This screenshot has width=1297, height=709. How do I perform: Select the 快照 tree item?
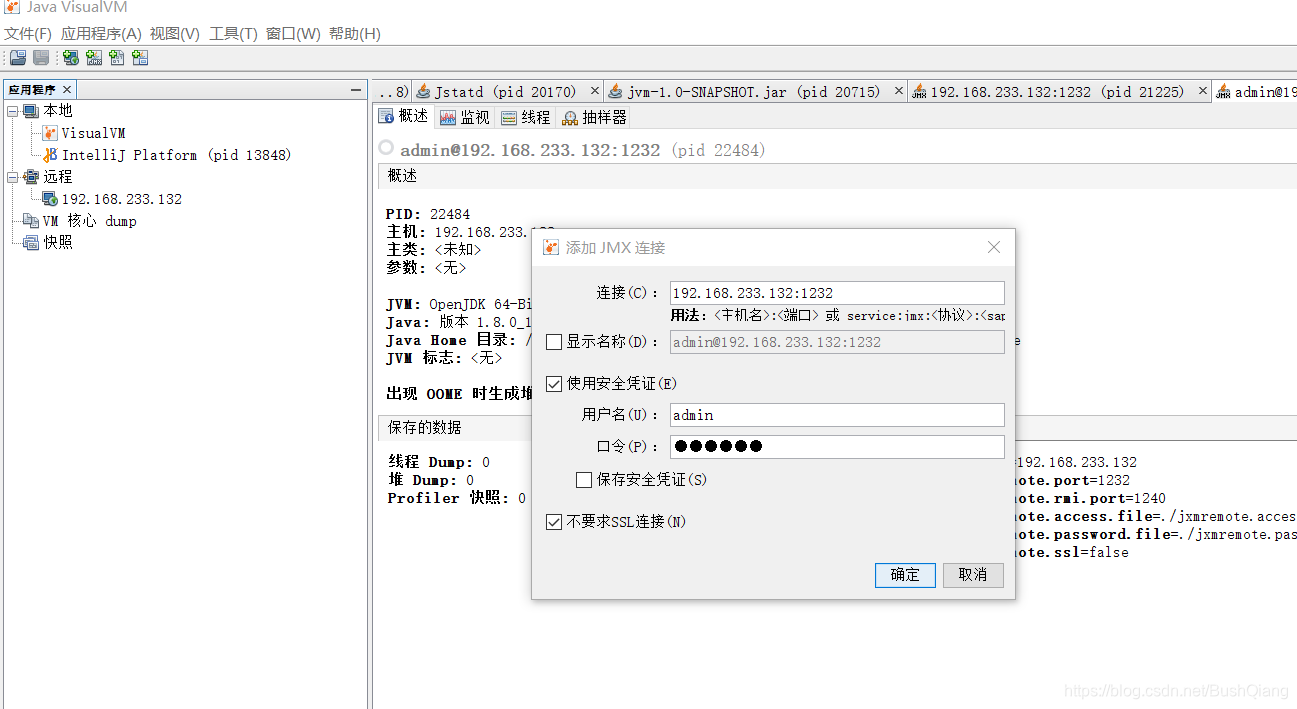click(57, 243)
